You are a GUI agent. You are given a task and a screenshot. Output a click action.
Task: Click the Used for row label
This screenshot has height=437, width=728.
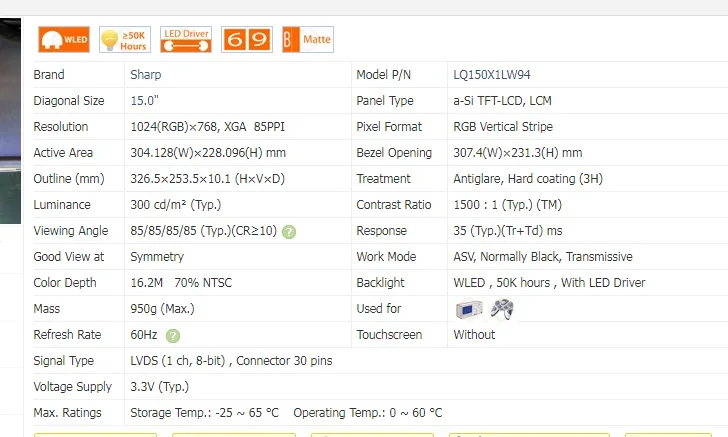pos(378,309)
